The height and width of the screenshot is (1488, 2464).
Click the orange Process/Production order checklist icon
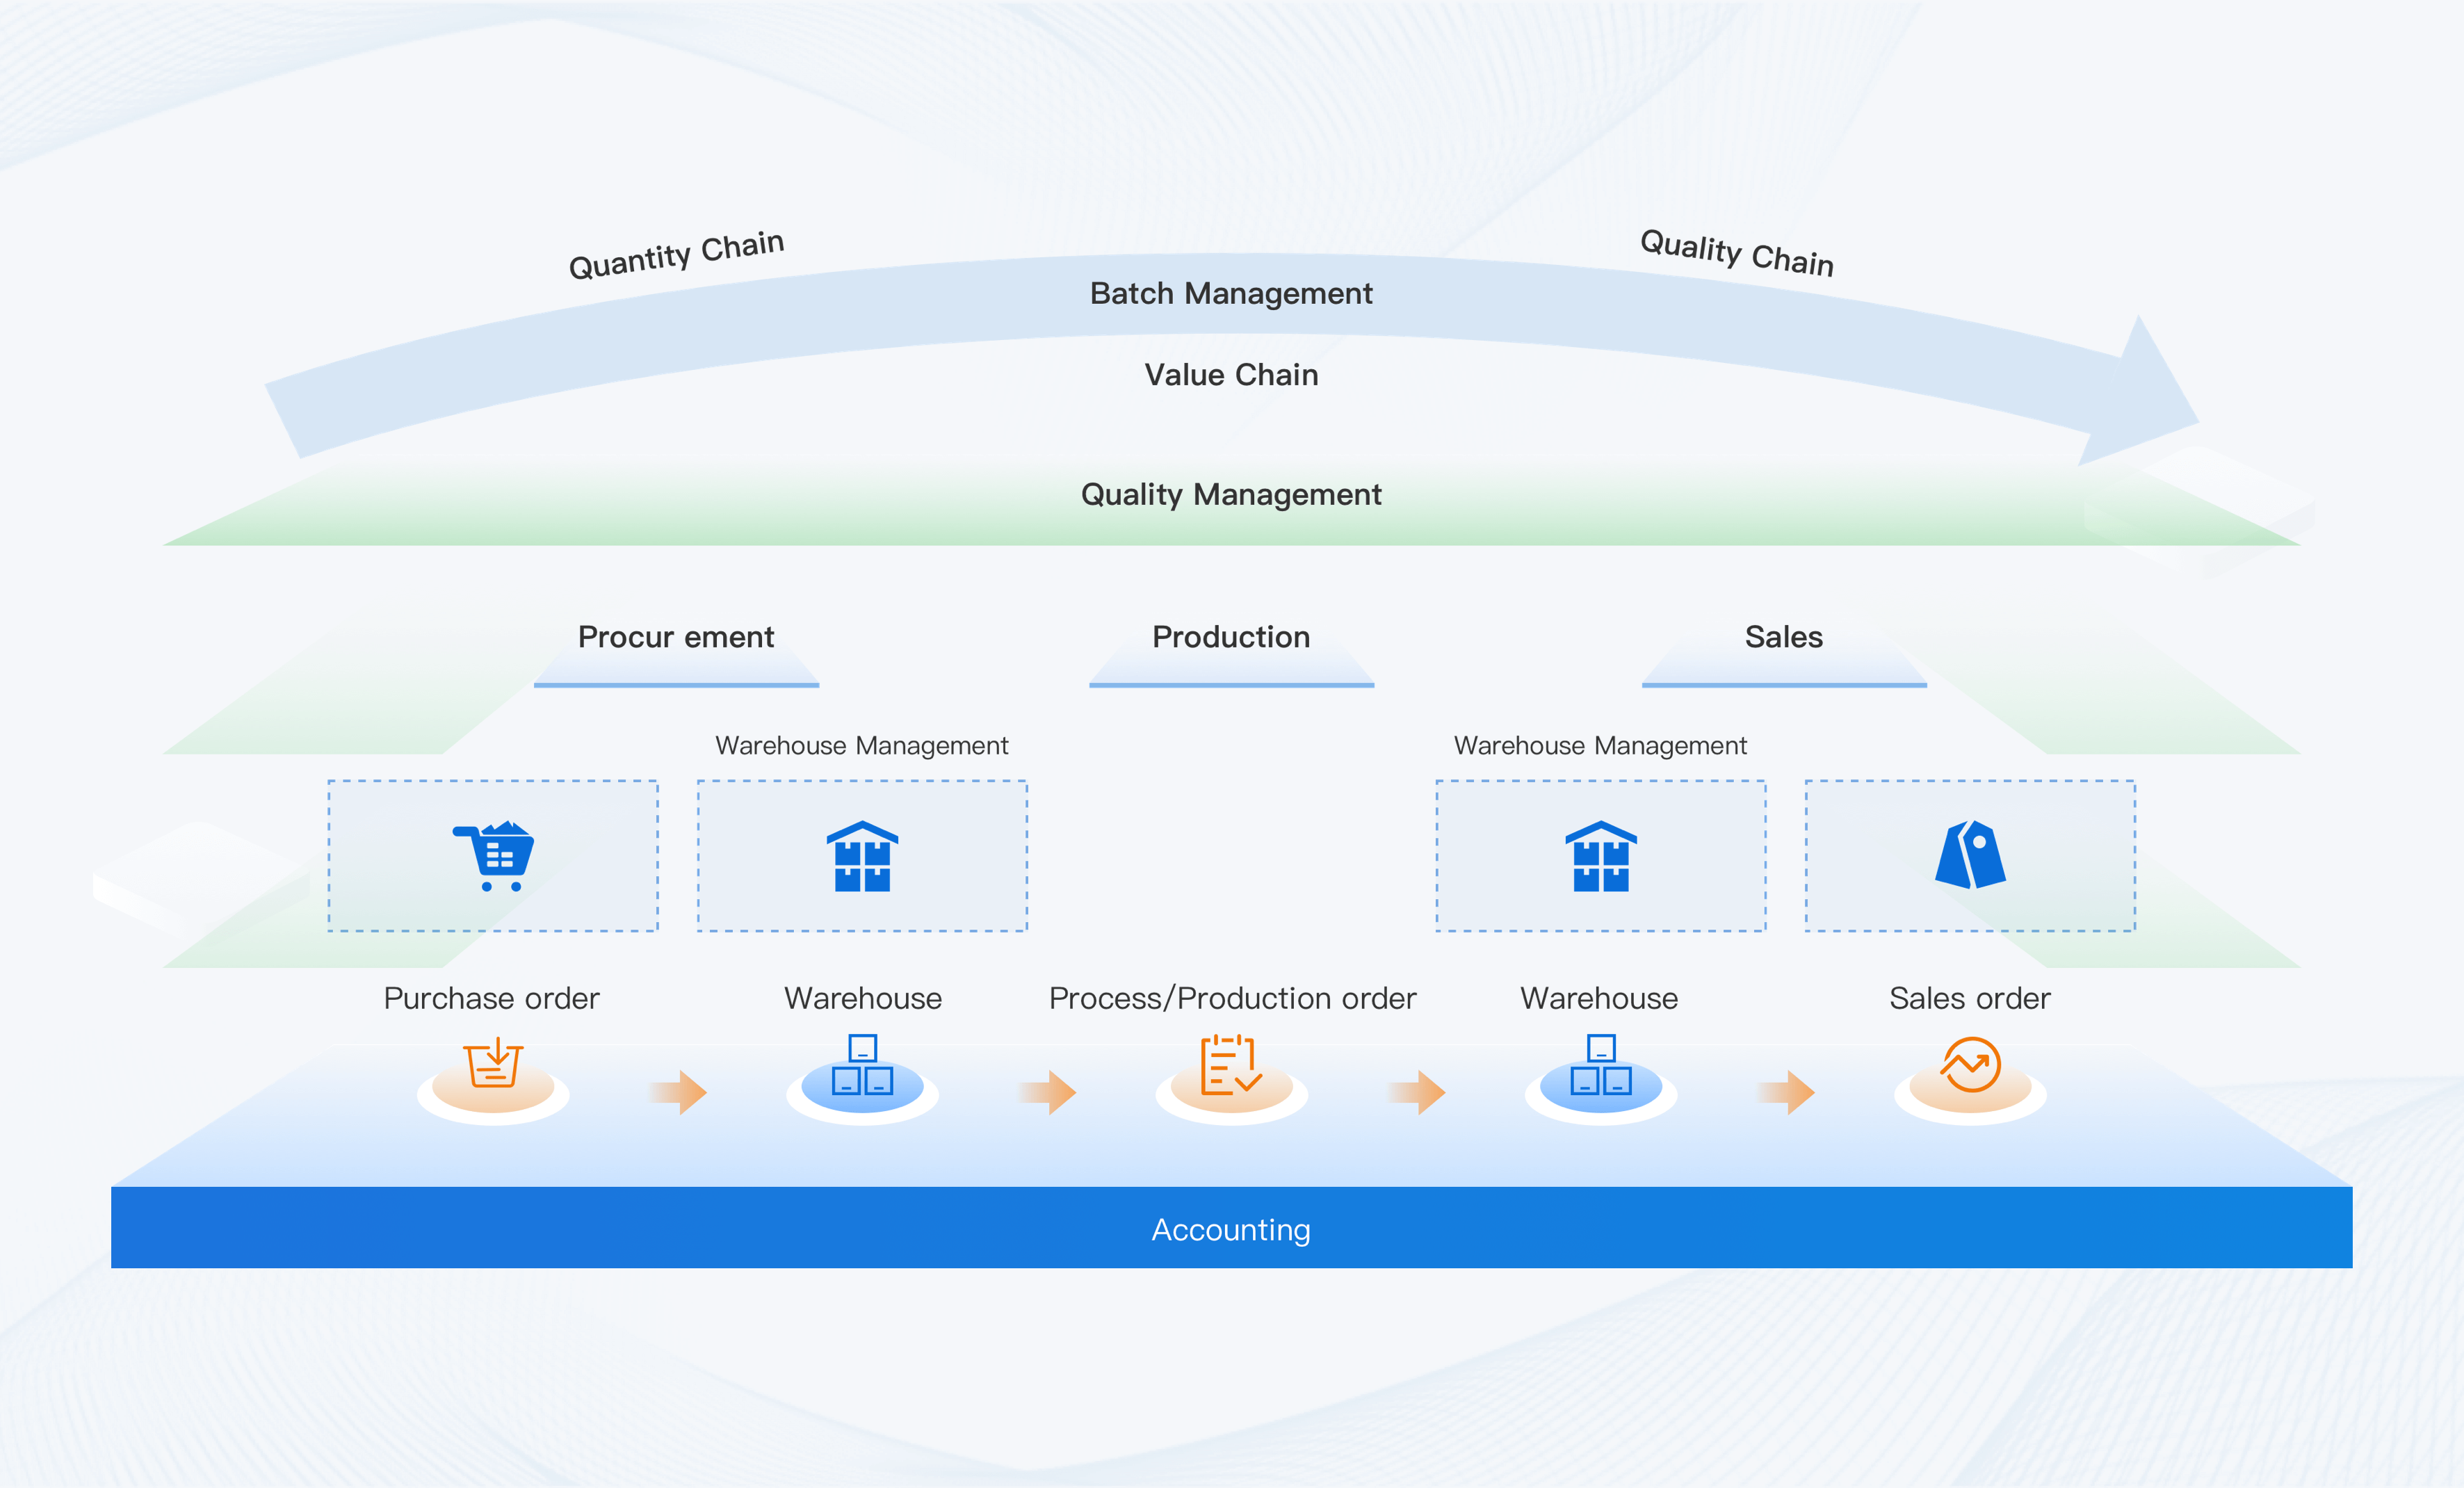click(x=1231, y=1065)
